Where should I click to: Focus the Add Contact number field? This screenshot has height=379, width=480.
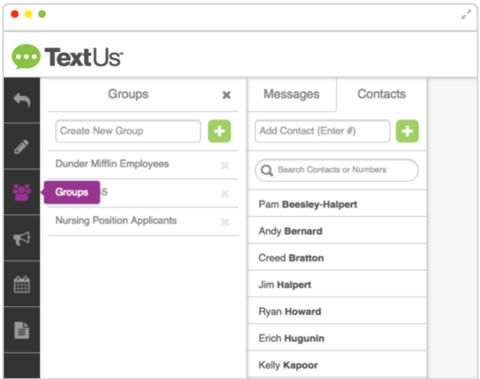pos(322,131)
